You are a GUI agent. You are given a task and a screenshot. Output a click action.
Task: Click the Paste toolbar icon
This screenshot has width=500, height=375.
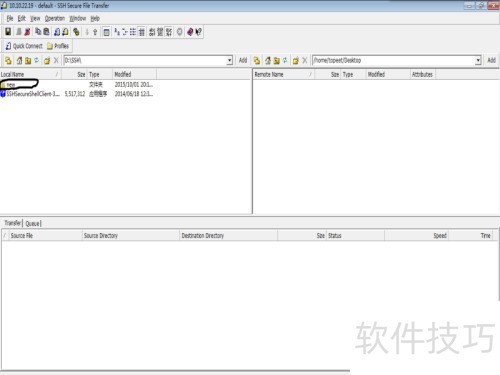[x=46, y=32]
